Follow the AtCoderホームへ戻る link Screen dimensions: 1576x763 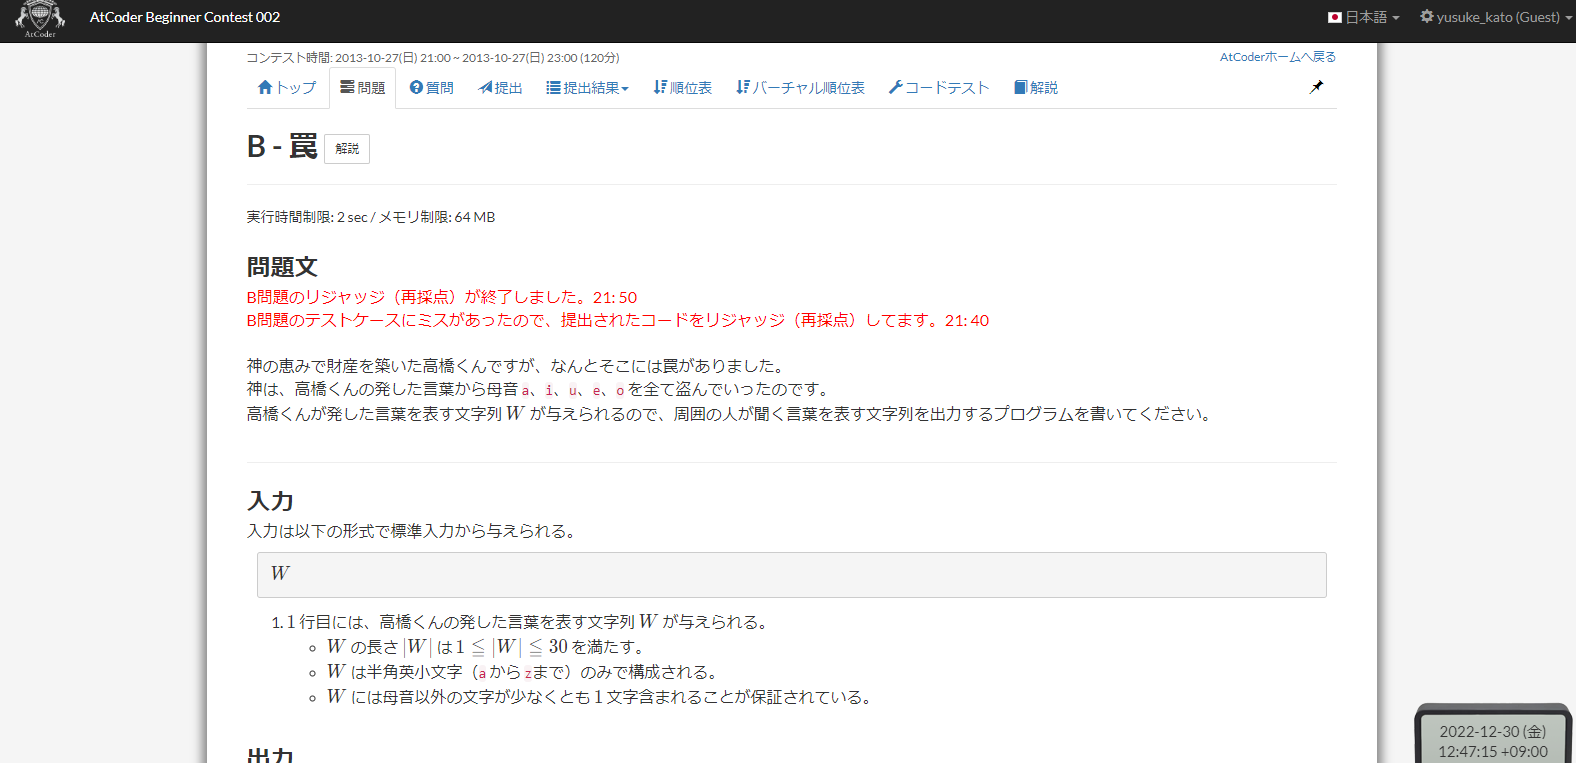(1278, 57)
